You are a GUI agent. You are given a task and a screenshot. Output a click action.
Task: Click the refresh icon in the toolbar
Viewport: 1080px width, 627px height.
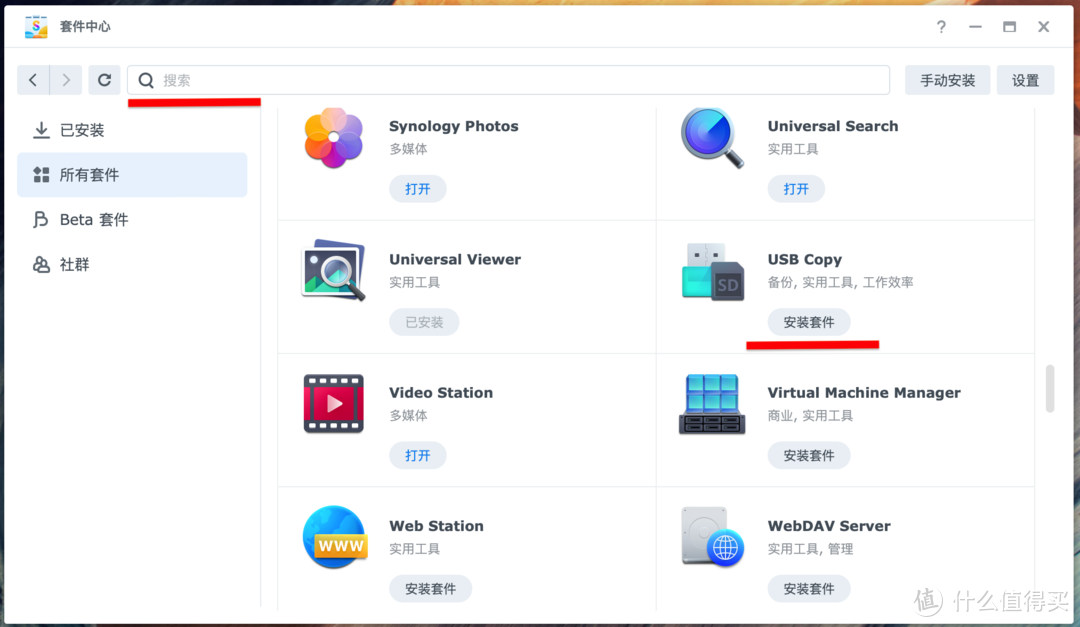point(104,80)
